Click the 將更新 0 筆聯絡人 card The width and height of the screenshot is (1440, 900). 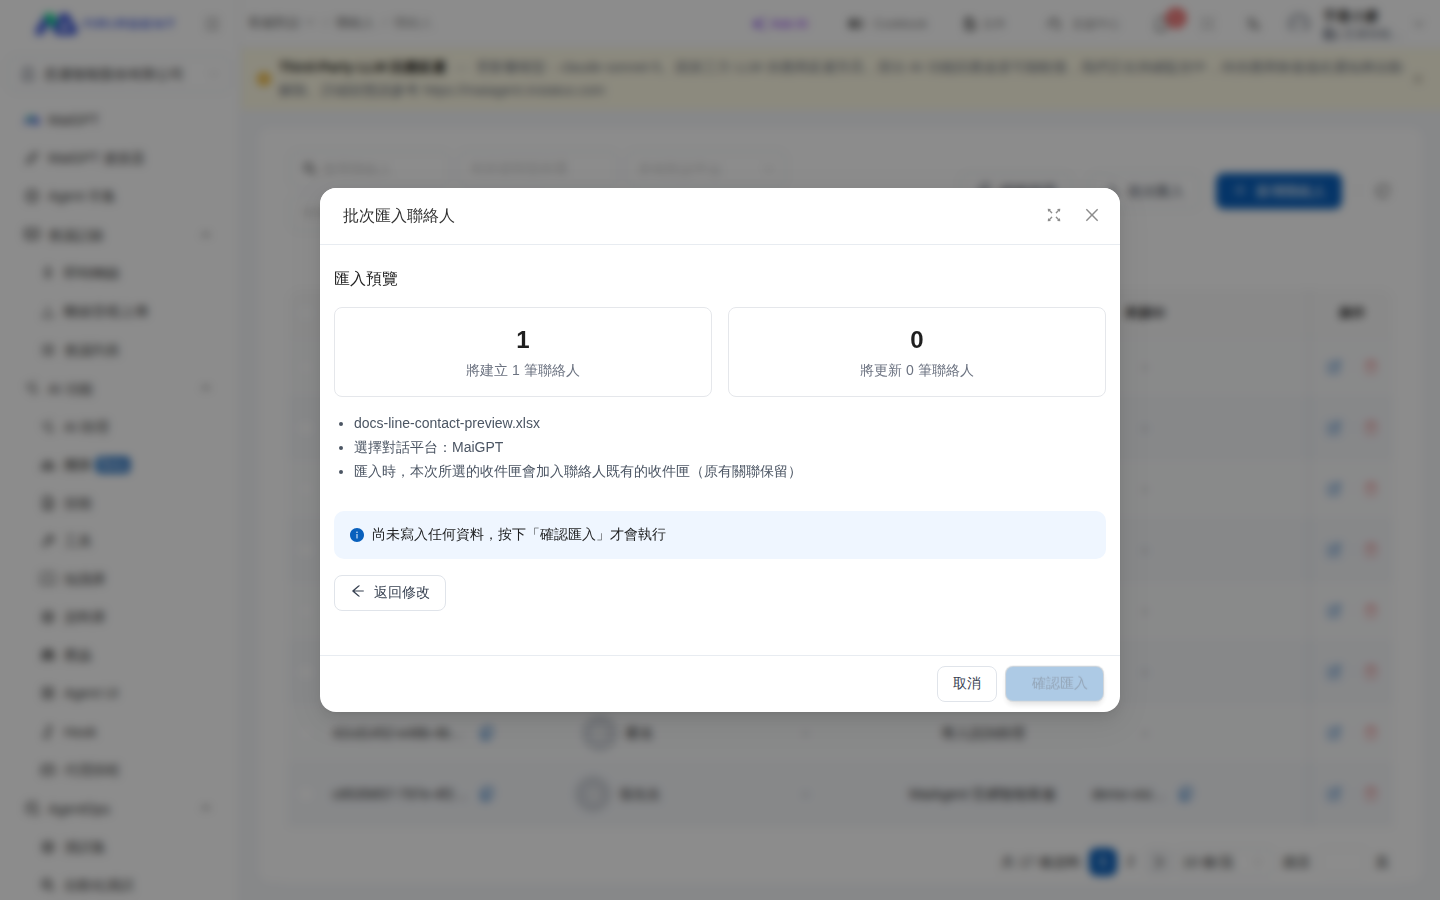tap(917, 352)
